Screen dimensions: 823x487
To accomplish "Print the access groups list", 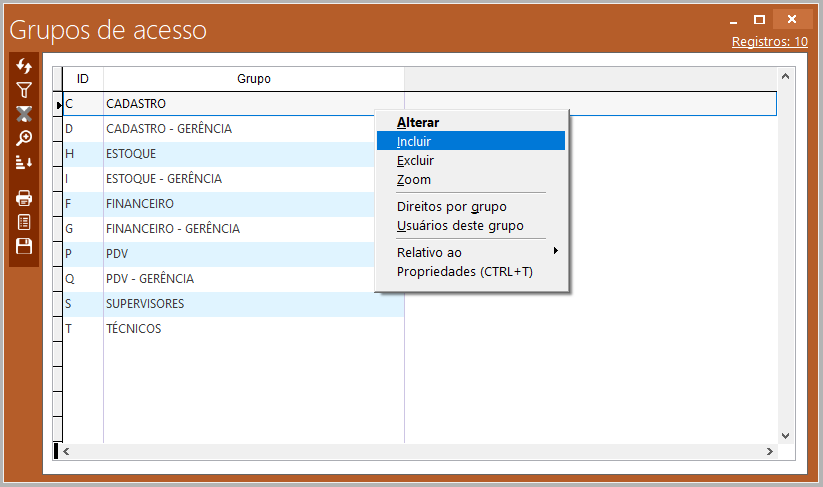I will pos(24,198).
